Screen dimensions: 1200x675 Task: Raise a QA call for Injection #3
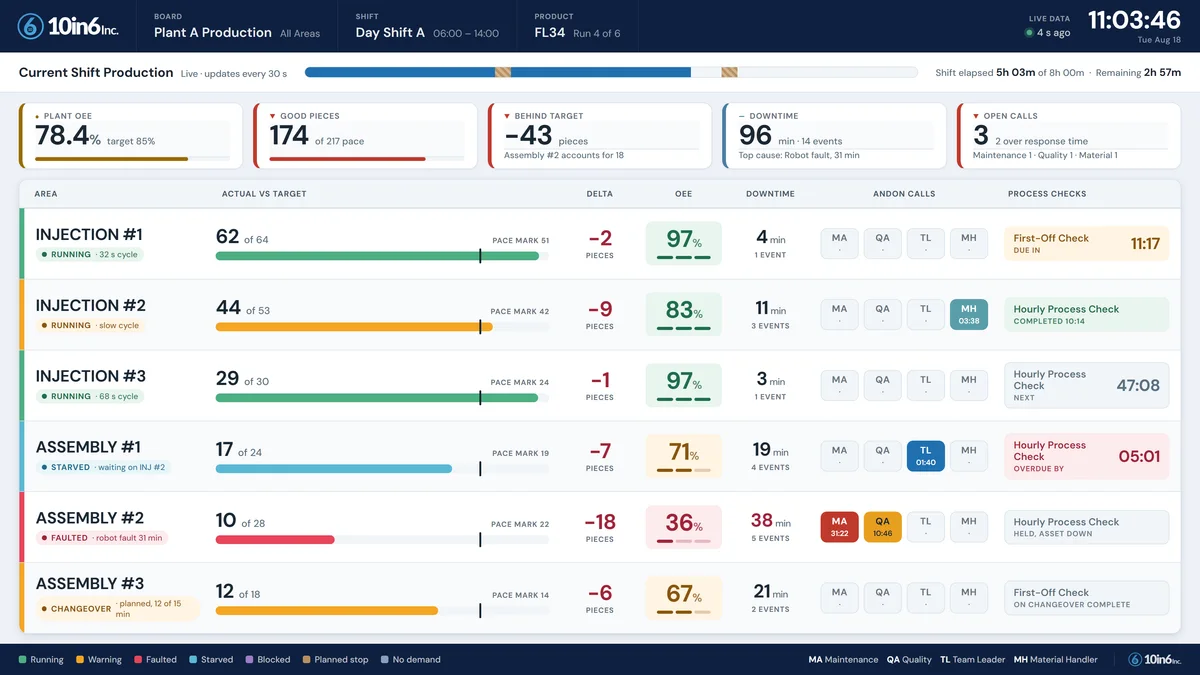coord(882,385)
